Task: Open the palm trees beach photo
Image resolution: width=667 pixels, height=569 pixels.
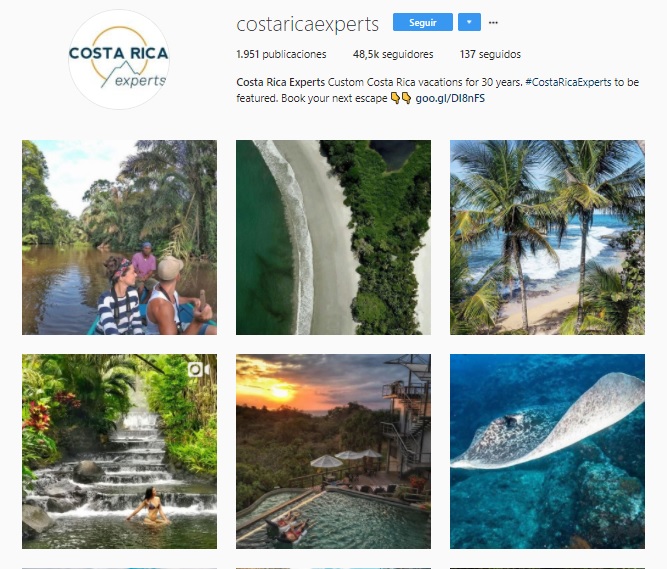Action: (547, 237)
